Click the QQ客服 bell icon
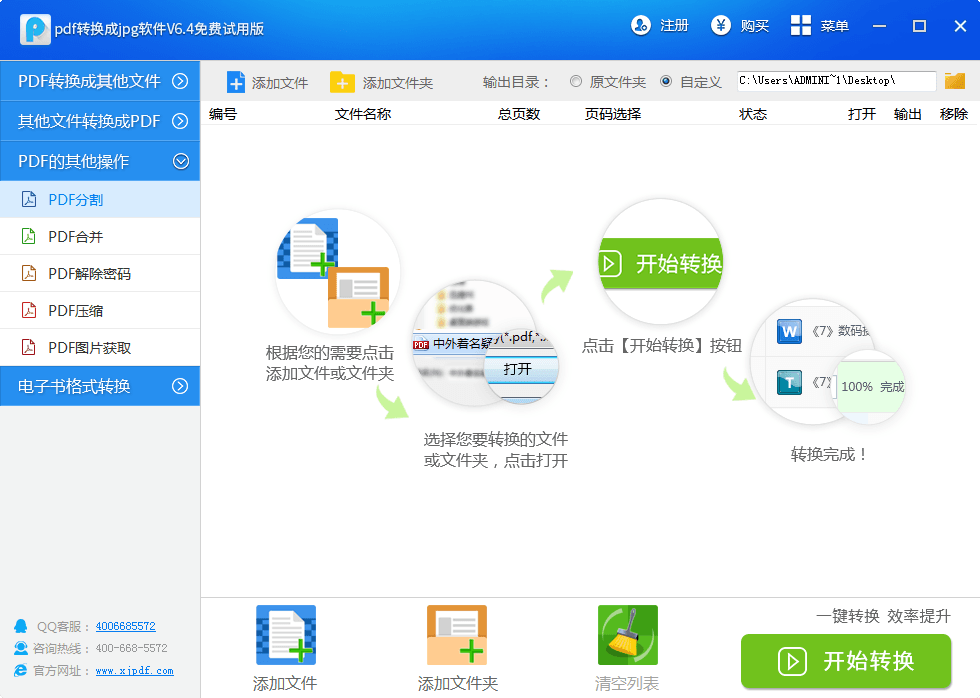The image size is (980, 698). point(21,626)
